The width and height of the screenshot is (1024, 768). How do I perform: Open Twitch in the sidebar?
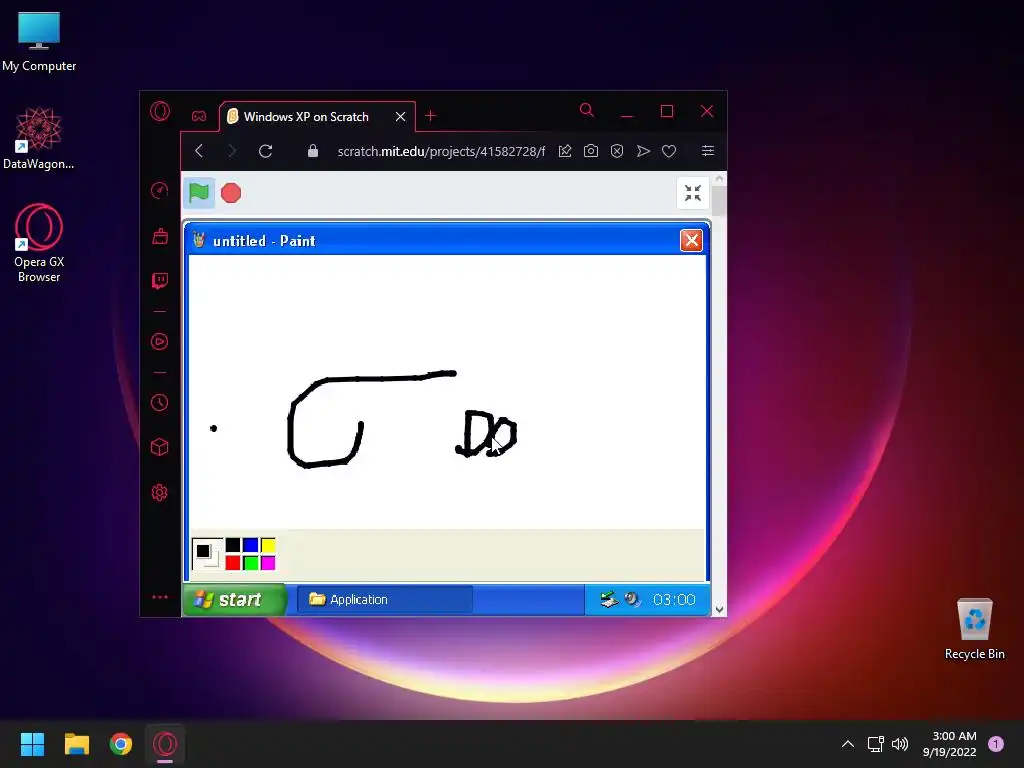[160, 281]
